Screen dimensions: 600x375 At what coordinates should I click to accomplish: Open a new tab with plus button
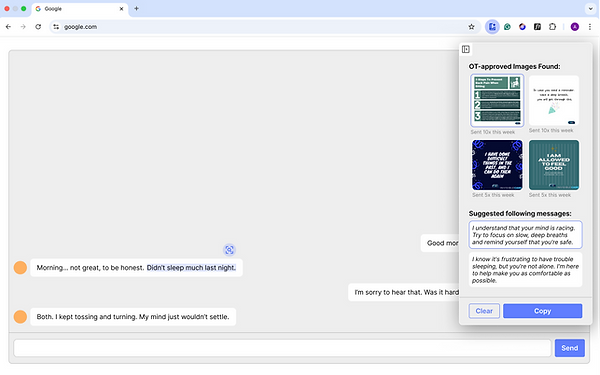tap(136, 8)
